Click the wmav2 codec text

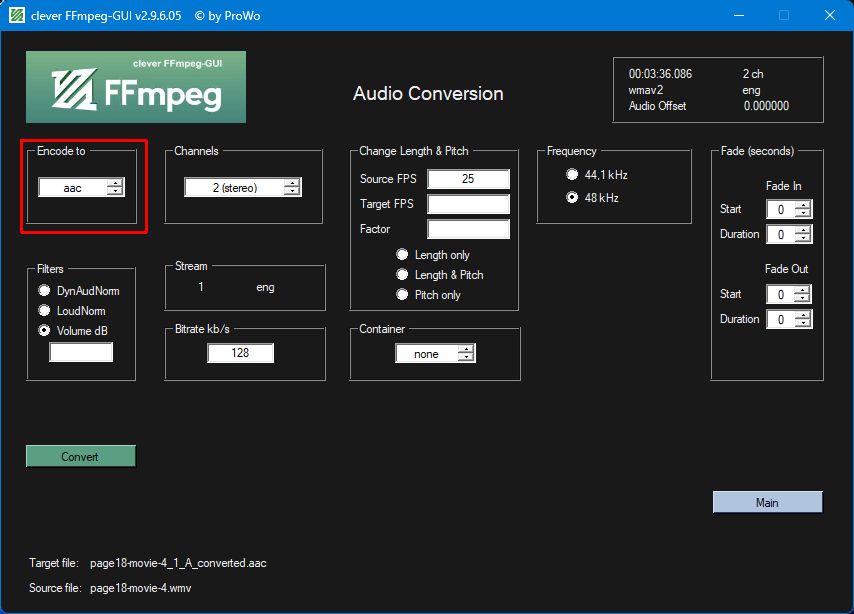(x=645, y=90)
